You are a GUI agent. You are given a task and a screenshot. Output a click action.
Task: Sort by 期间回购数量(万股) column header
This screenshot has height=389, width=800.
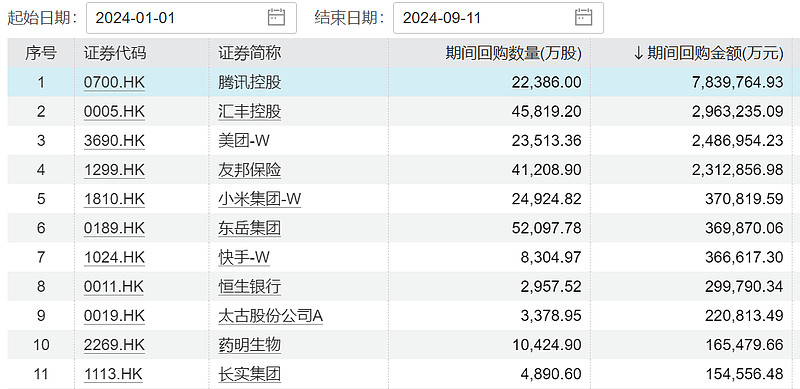[x=513, y=53]
